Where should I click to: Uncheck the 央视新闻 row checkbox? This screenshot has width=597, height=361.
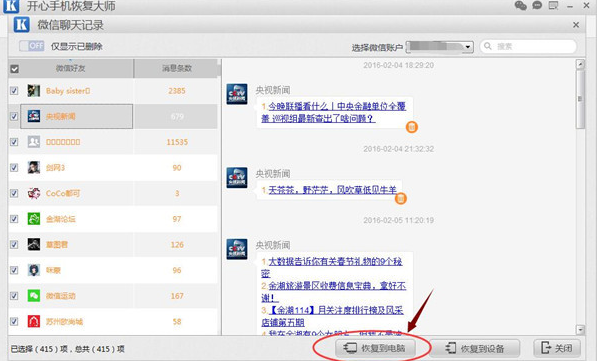point(14,116)
